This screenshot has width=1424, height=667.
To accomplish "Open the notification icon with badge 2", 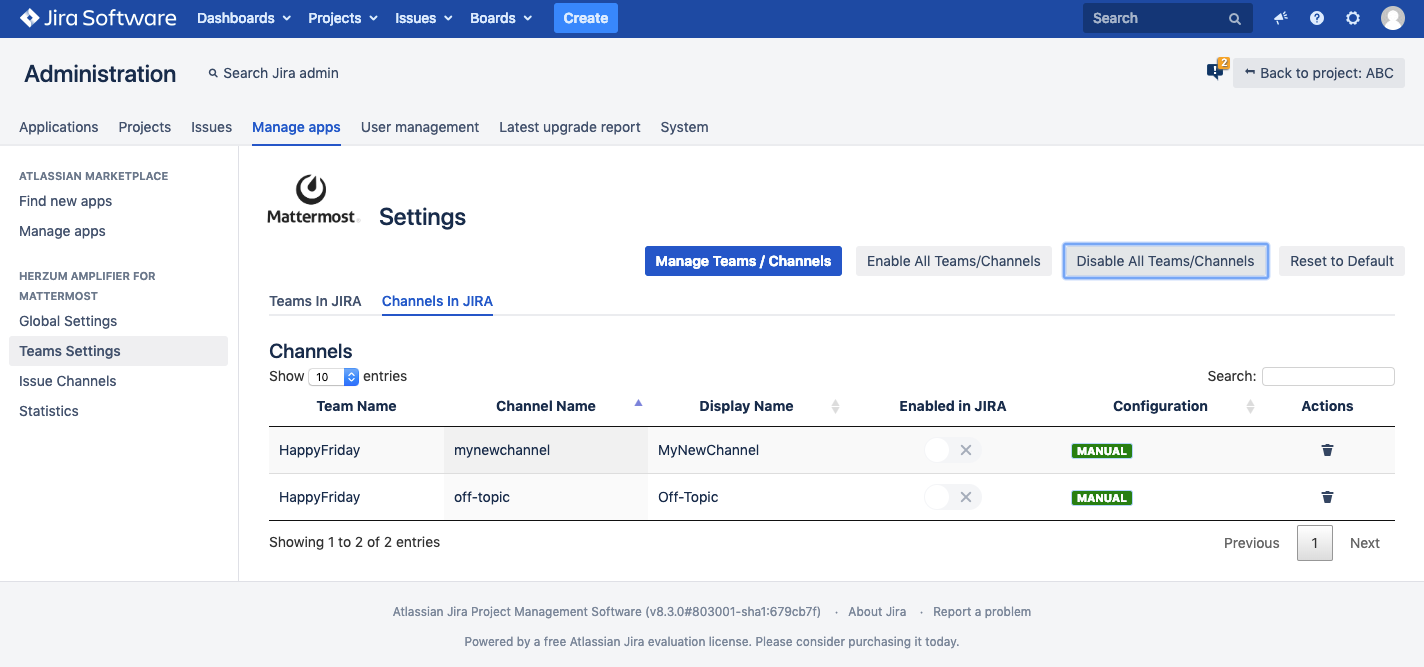I will [1216, 71].
